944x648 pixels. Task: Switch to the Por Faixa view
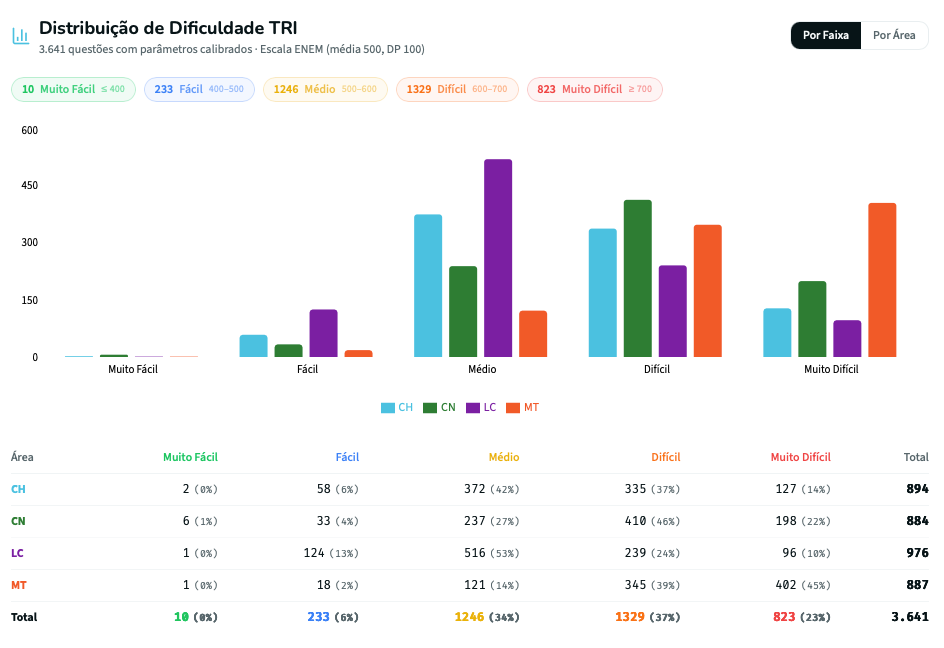[x=825, y=36]
